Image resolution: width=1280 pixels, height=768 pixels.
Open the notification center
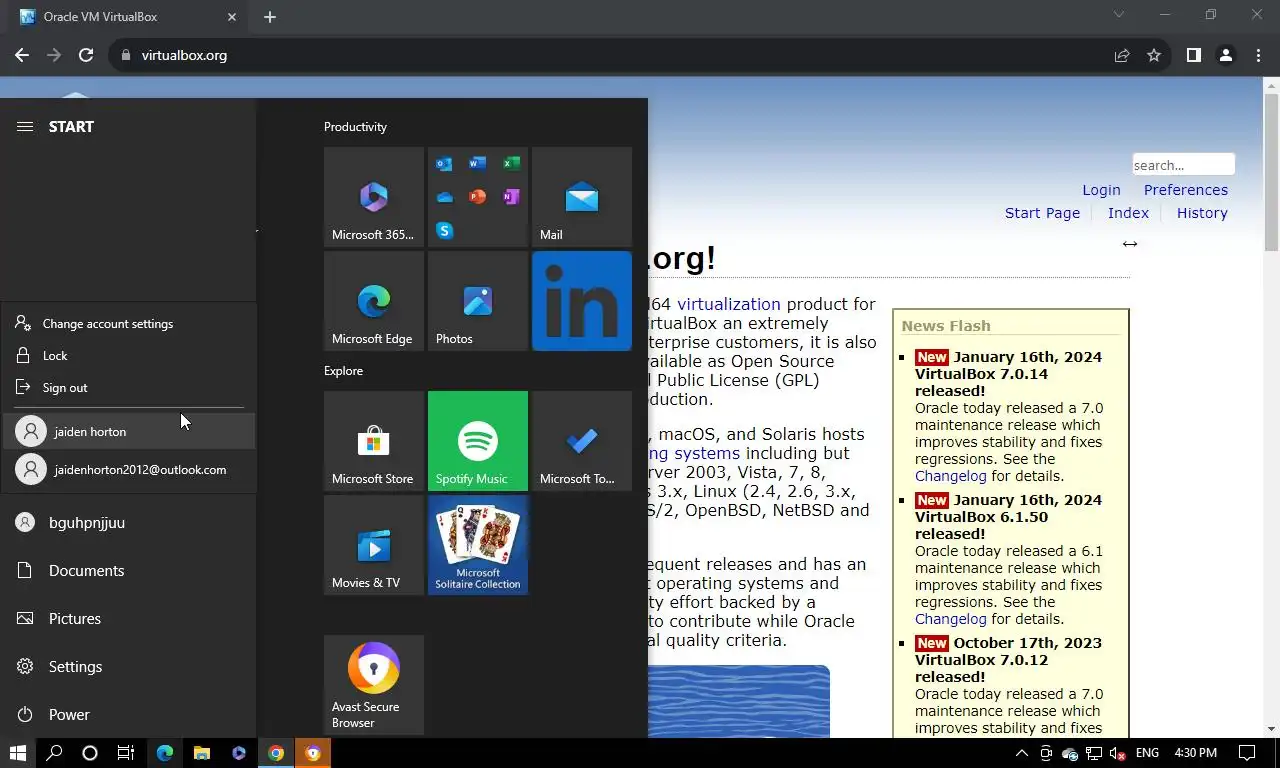tap(1247, 753)
